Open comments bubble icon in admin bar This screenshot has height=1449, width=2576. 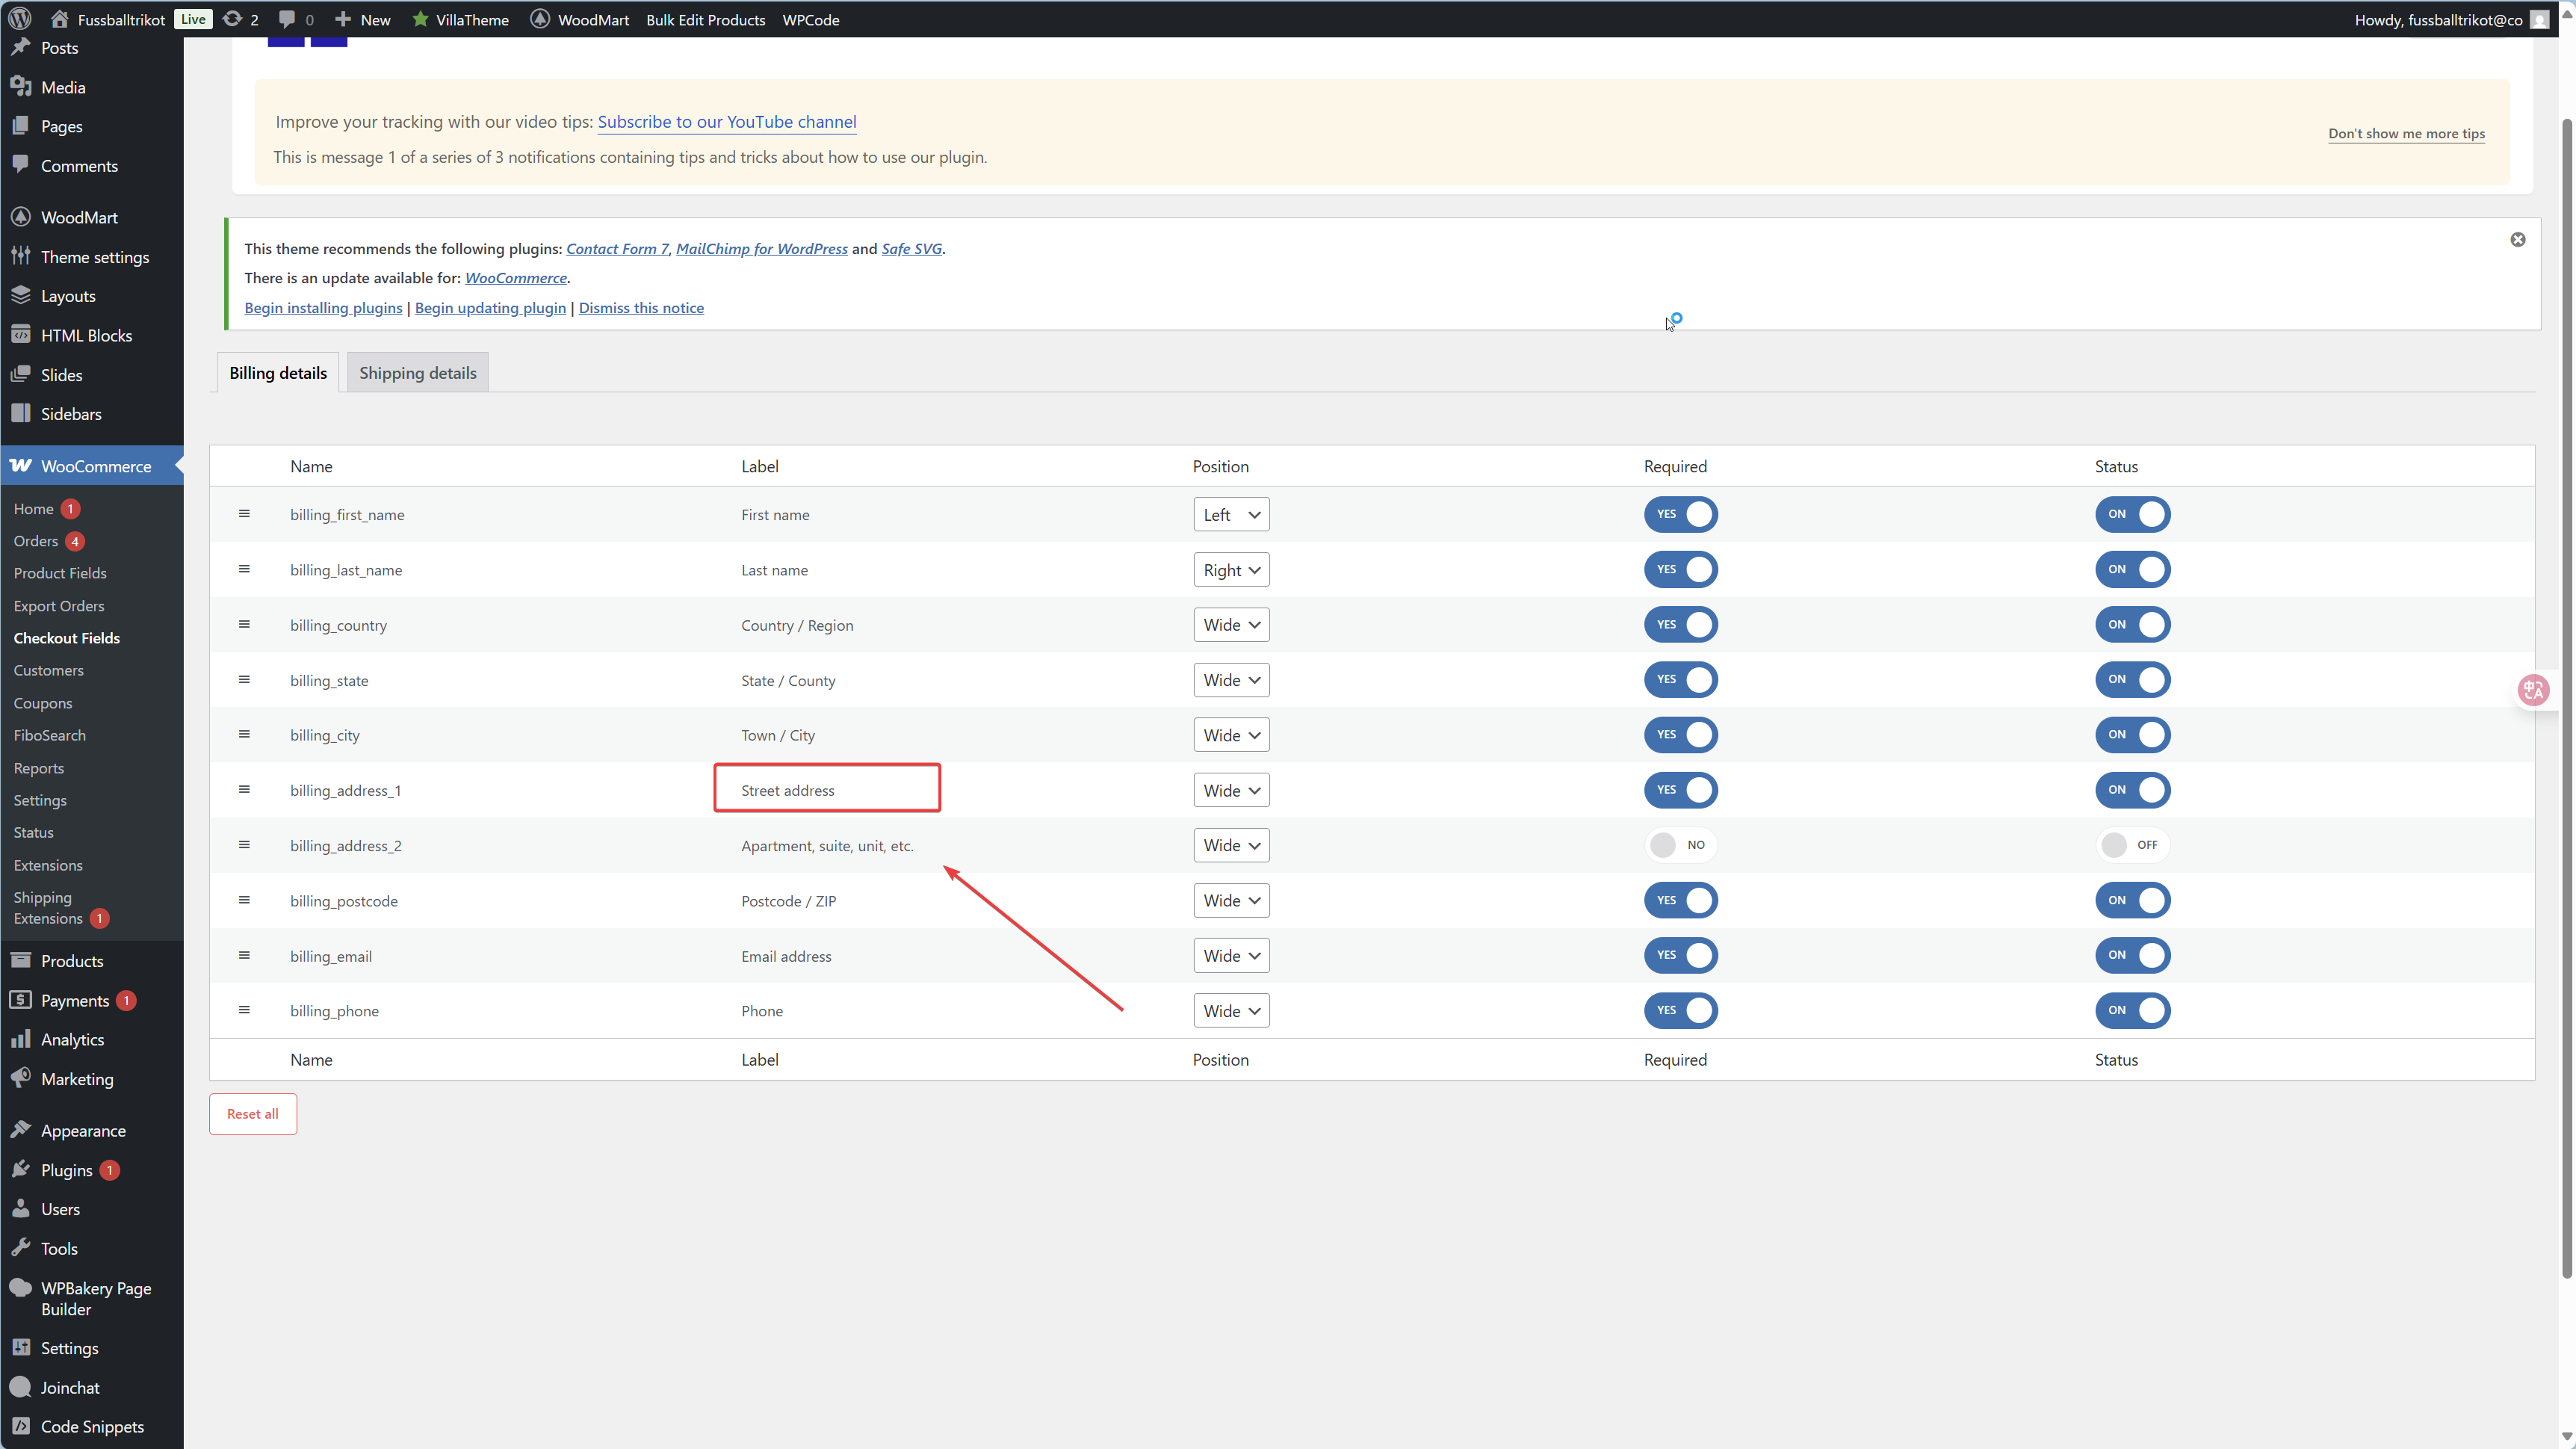287,19
